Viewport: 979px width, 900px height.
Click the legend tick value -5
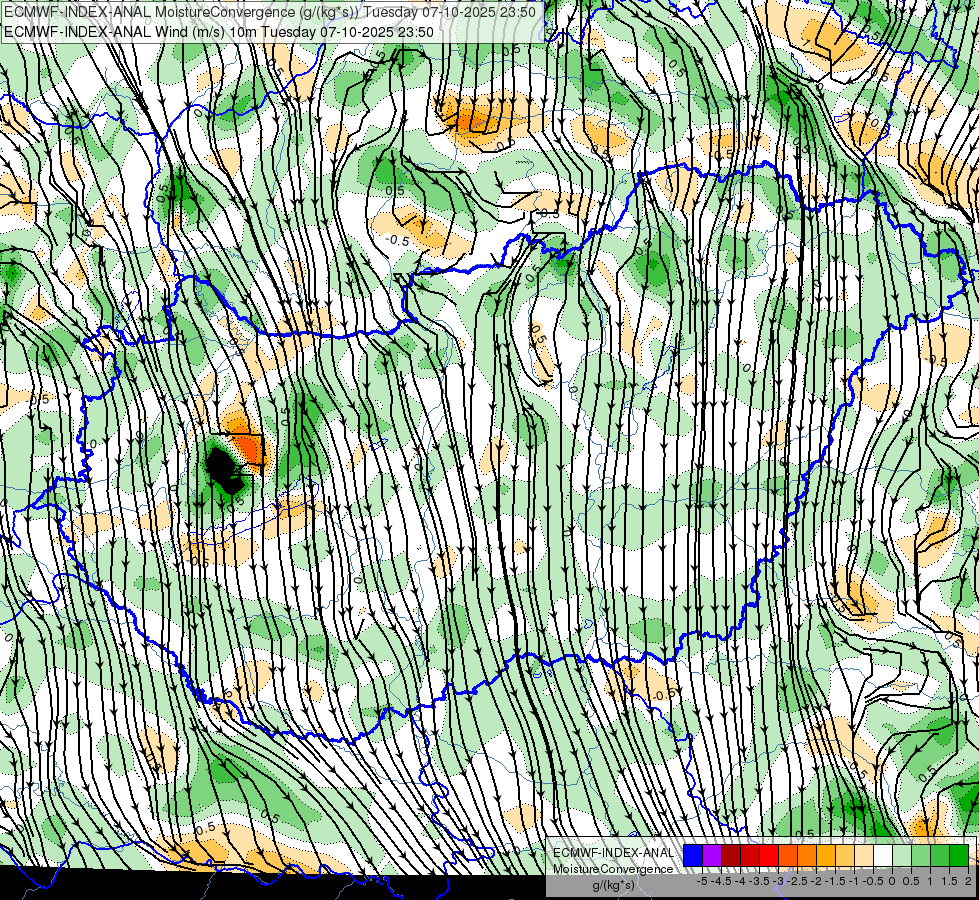point(702,881)
